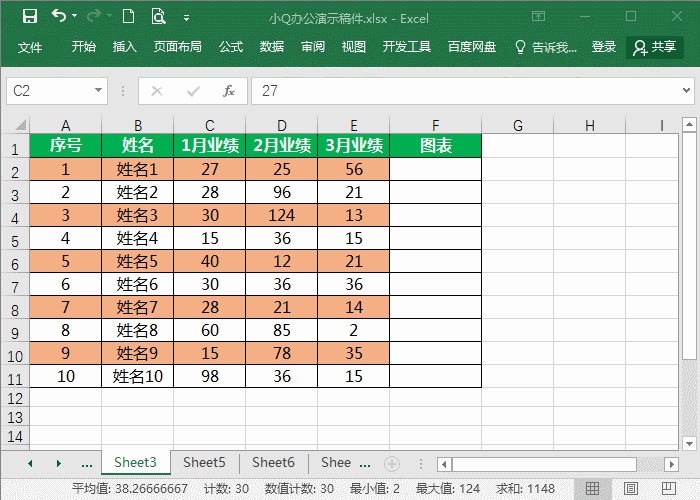Switch to the 数据 tab
700x500 pixels.
pyautogui.click(x=272, y=47)
